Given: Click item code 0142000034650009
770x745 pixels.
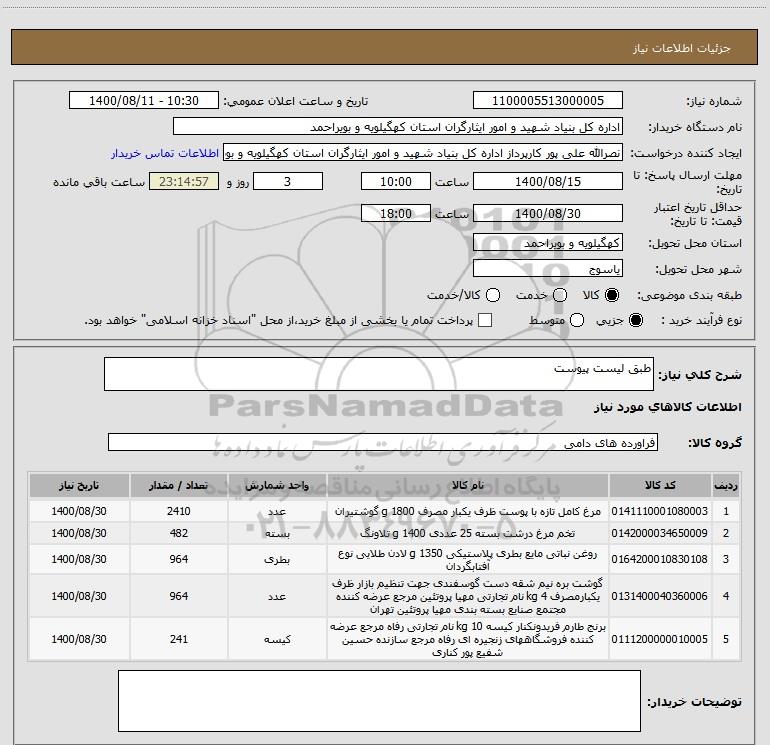Looking at the screenshot, I should coord(660,533).
